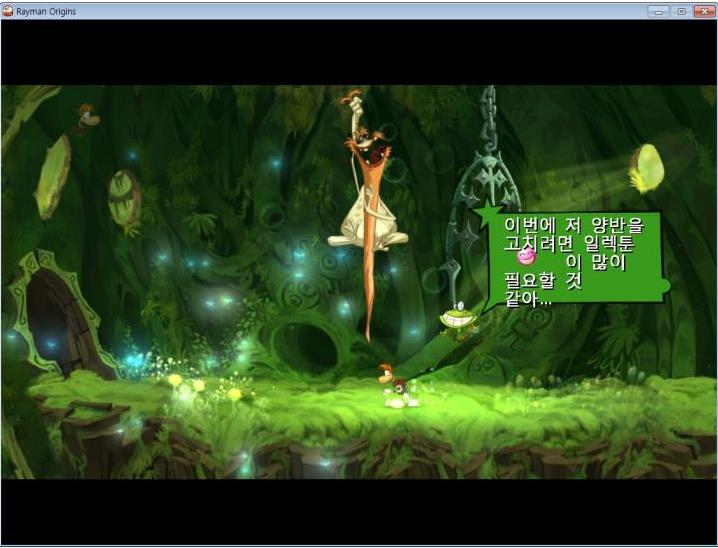
Task: Click the small Rayman head icon at upper left
Action: click(88, 116)
